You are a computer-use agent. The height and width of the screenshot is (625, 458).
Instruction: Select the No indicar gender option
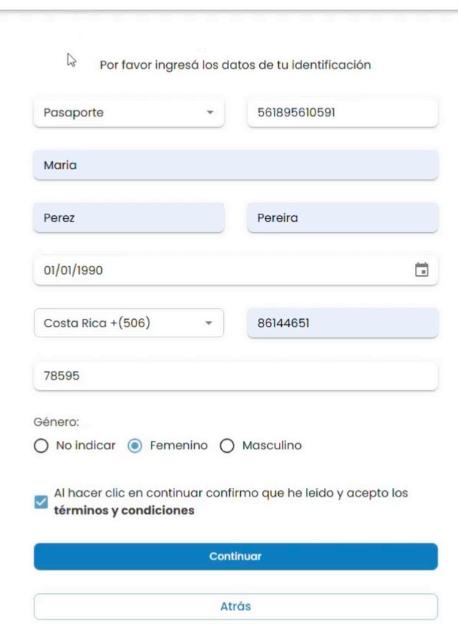41,446
